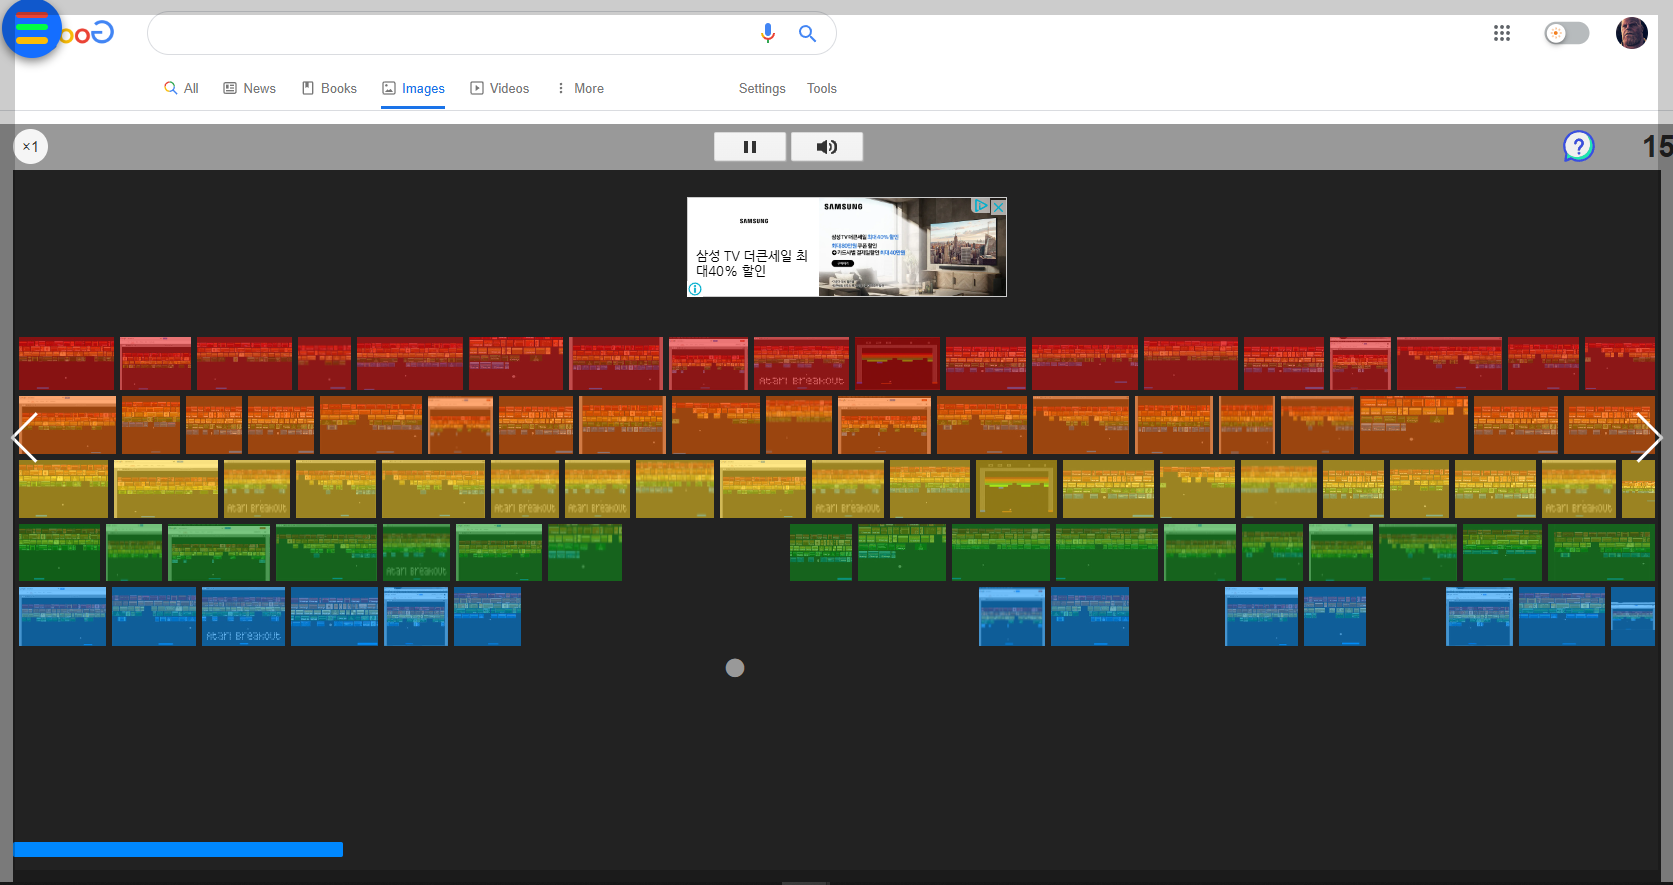Click the gray bouncing ball
This screenshot has width=1673, height=885.
click(735, 668)
